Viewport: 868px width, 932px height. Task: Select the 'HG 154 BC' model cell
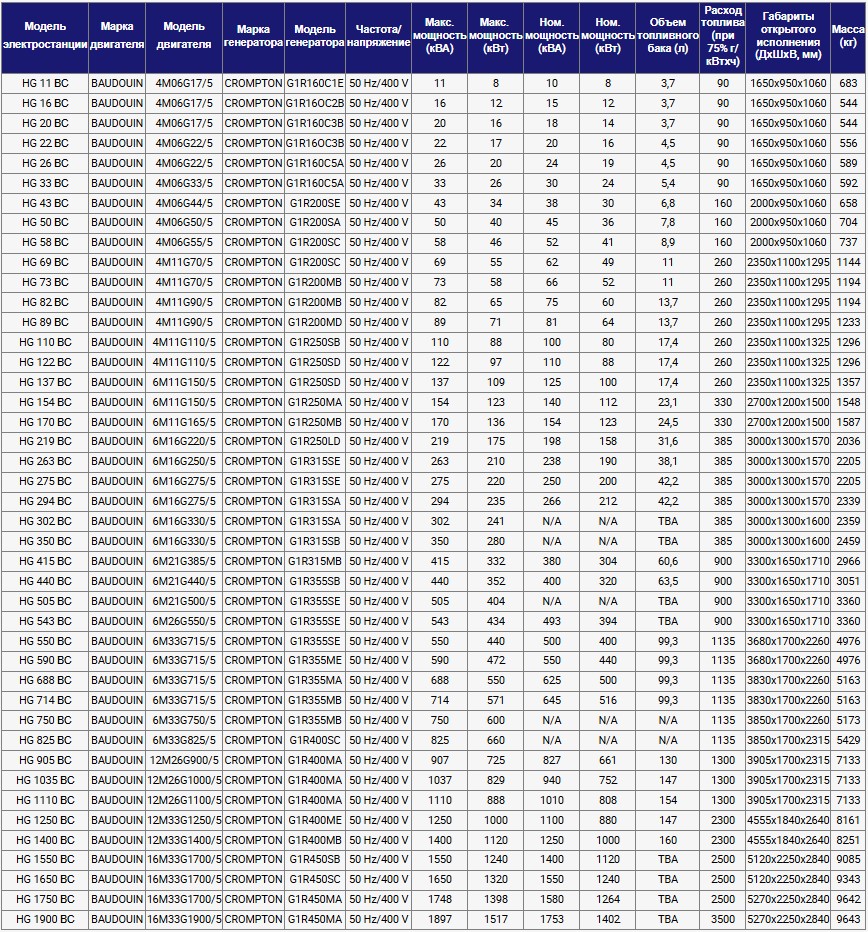[x=45, y=402]
